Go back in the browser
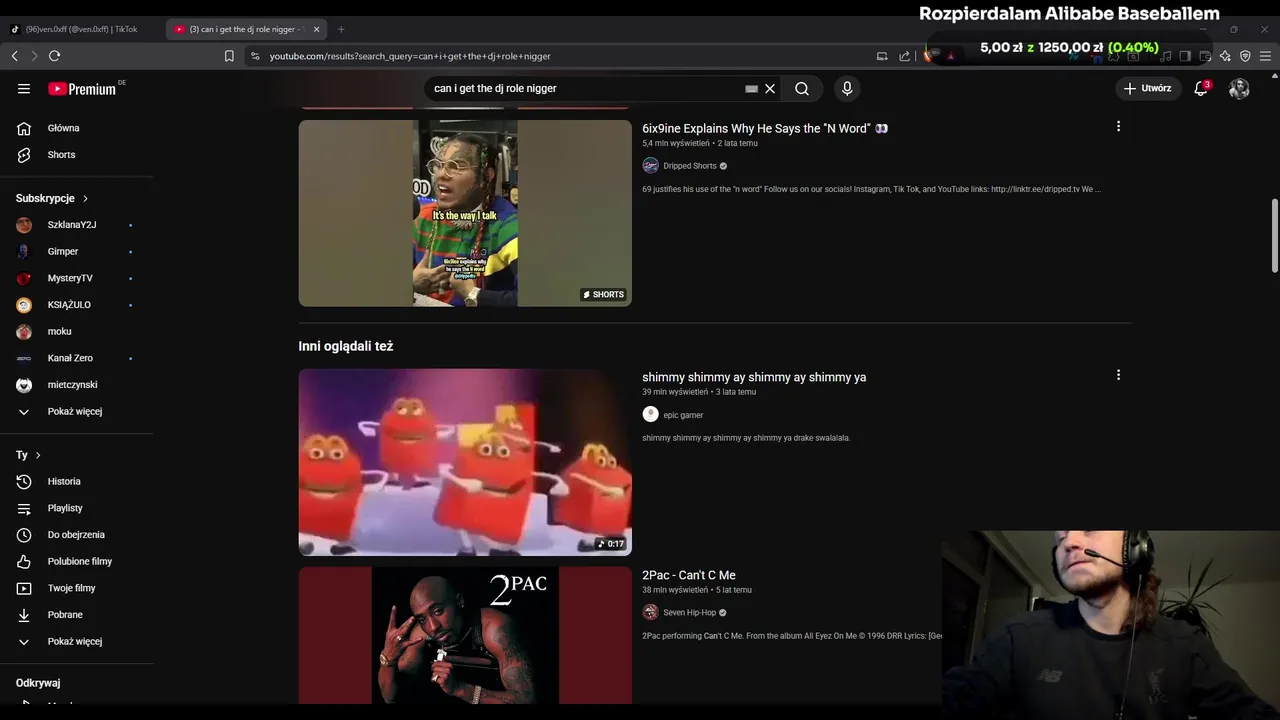 point(14,56)
